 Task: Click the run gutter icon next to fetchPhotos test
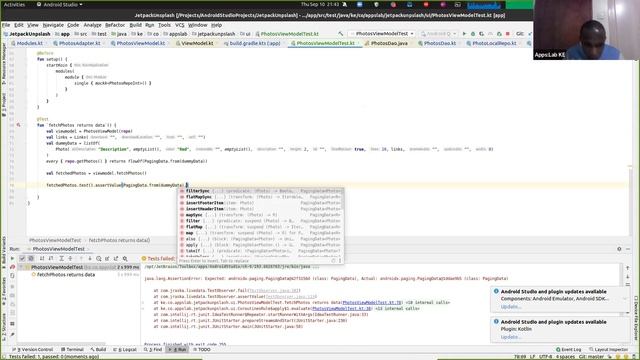18,125
